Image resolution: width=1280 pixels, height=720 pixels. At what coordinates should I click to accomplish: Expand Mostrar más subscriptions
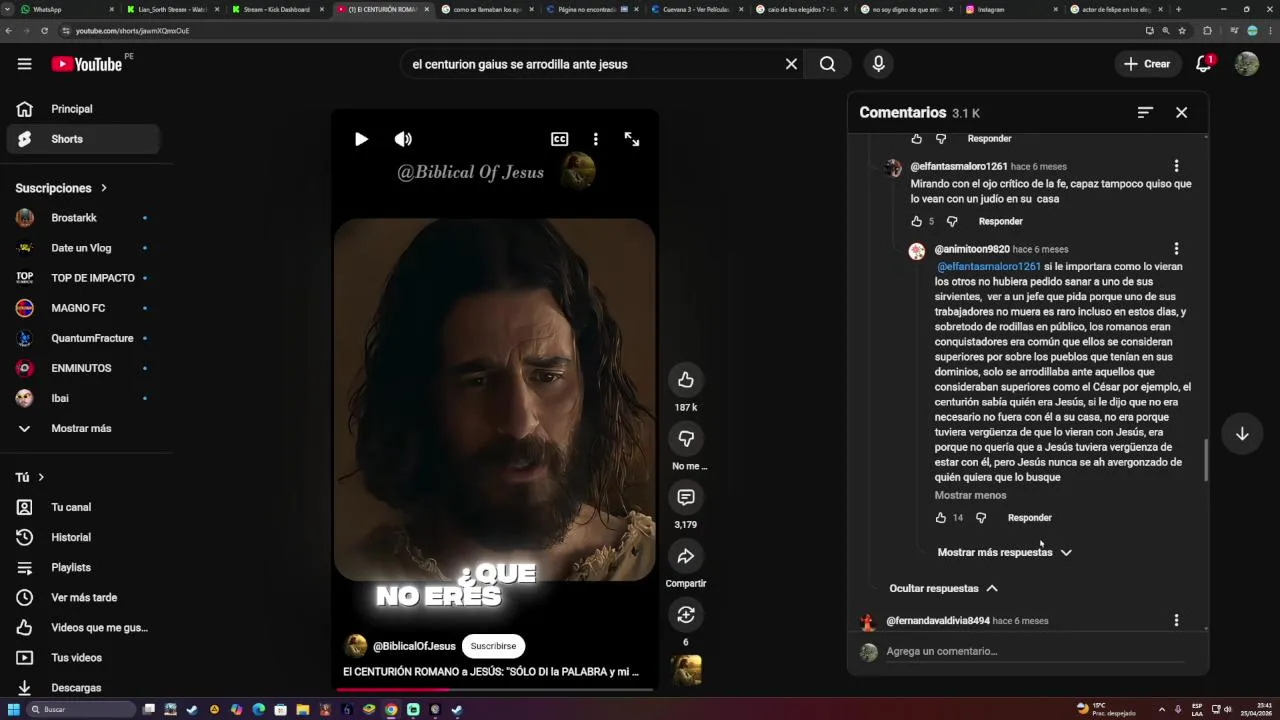(x=83, y=428)
